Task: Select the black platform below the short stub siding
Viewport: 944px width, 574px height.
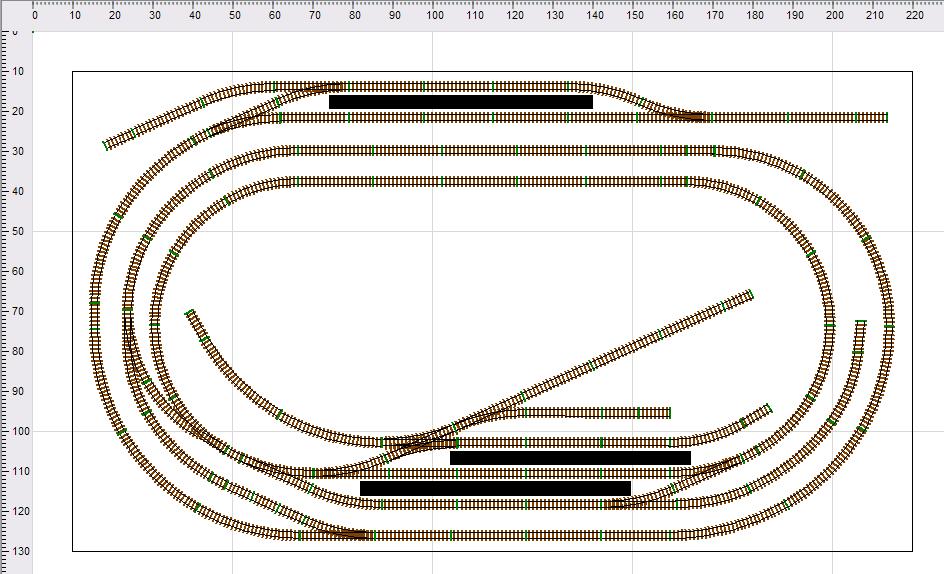Action: [x=570, y=458]
